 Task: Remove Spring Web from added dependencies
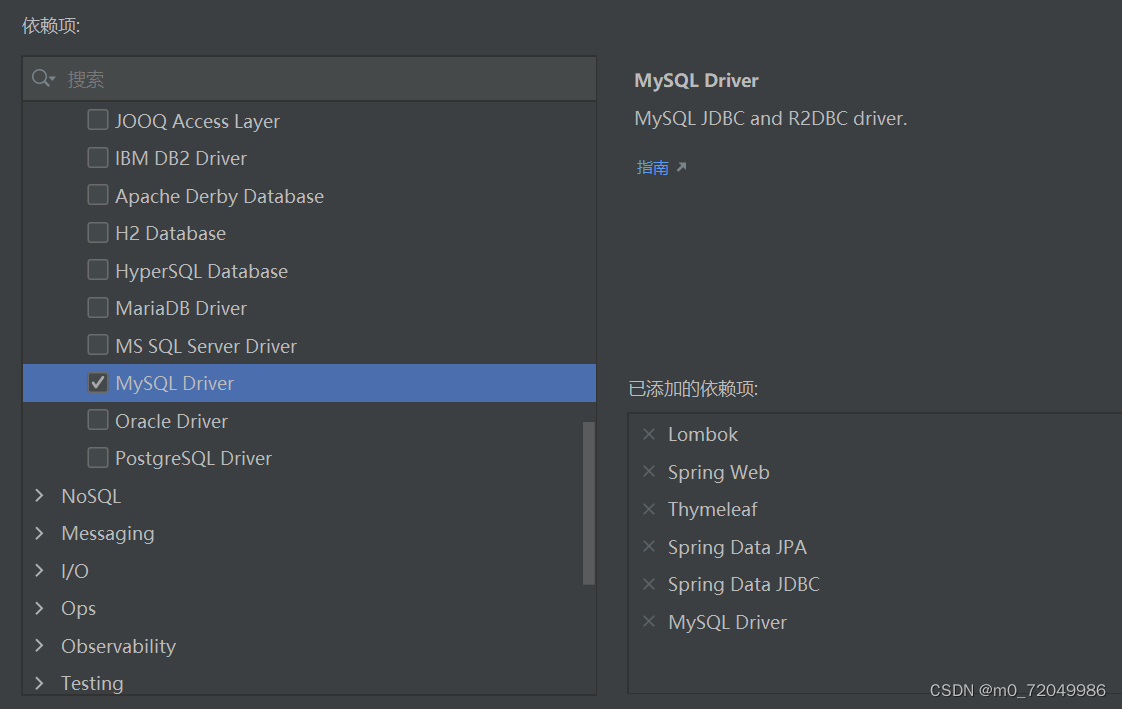point(651,472)
